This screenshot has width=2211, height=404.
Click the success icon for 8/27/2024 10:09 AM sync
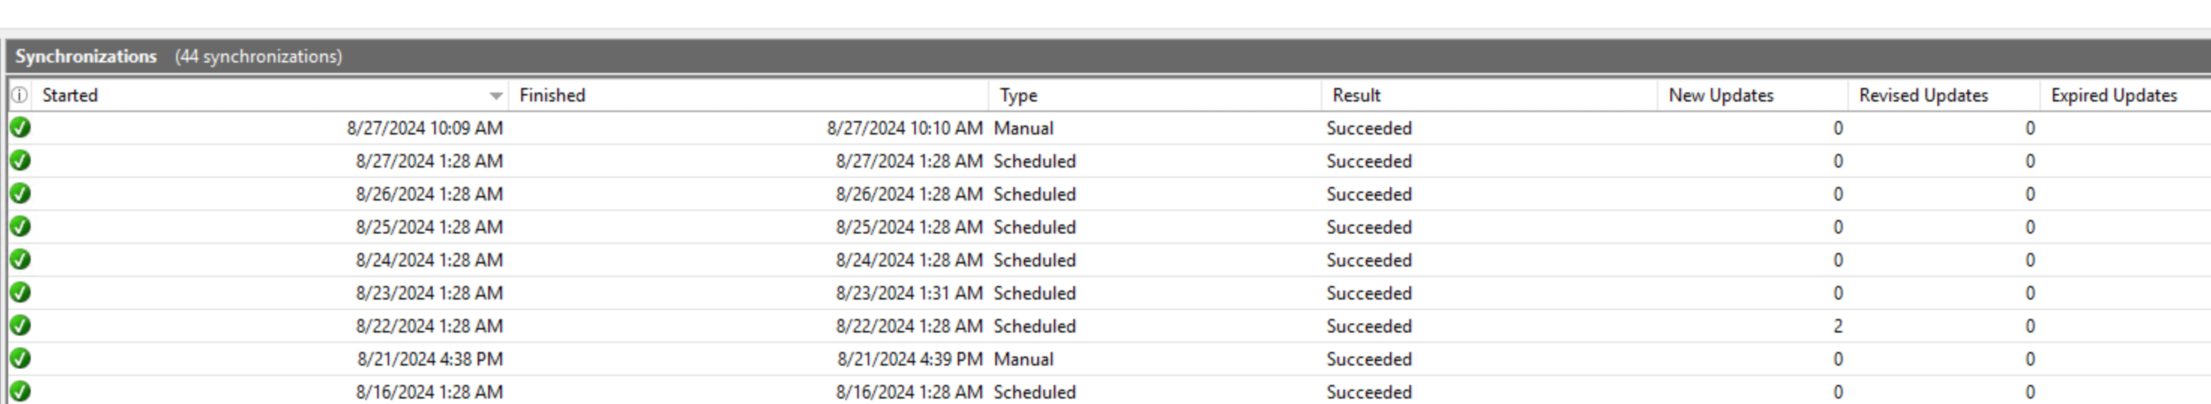coord(20,128)
